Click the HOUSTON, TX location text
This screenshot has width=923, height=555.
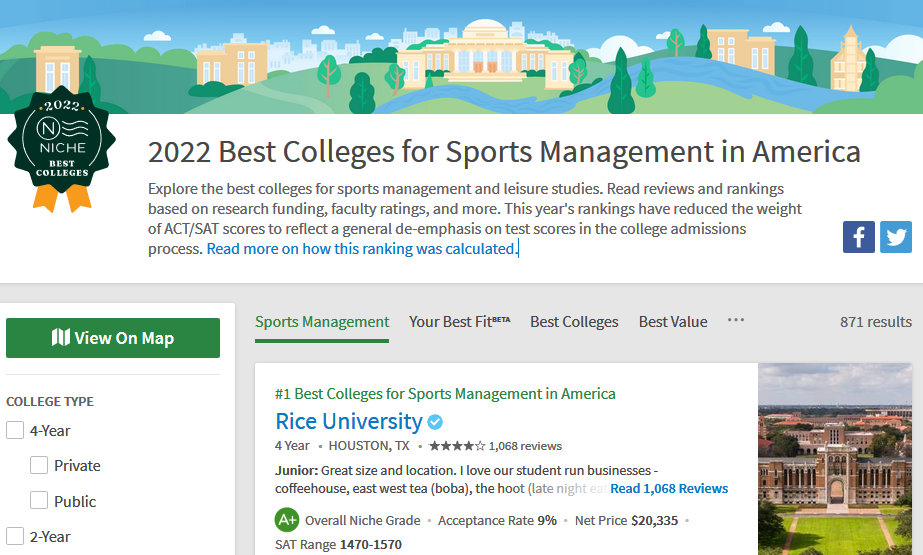coord(368,446)
